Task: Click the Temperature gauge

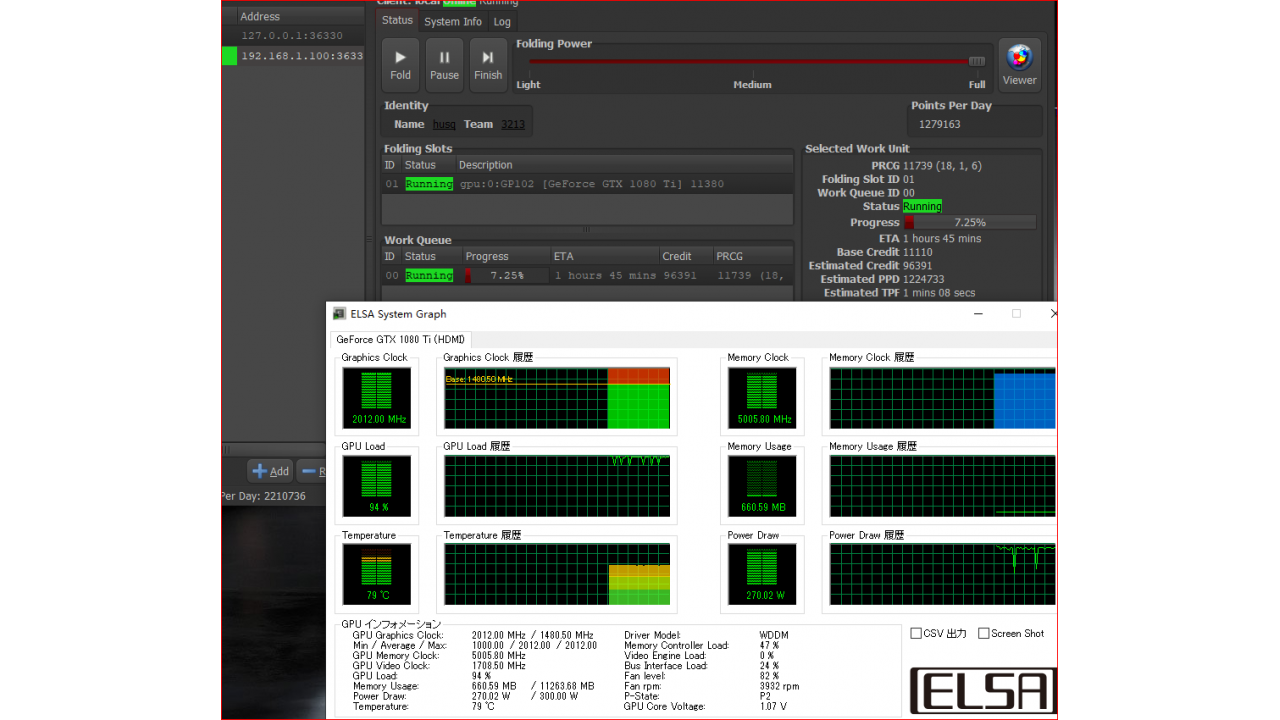Action: tap(376, 575)
